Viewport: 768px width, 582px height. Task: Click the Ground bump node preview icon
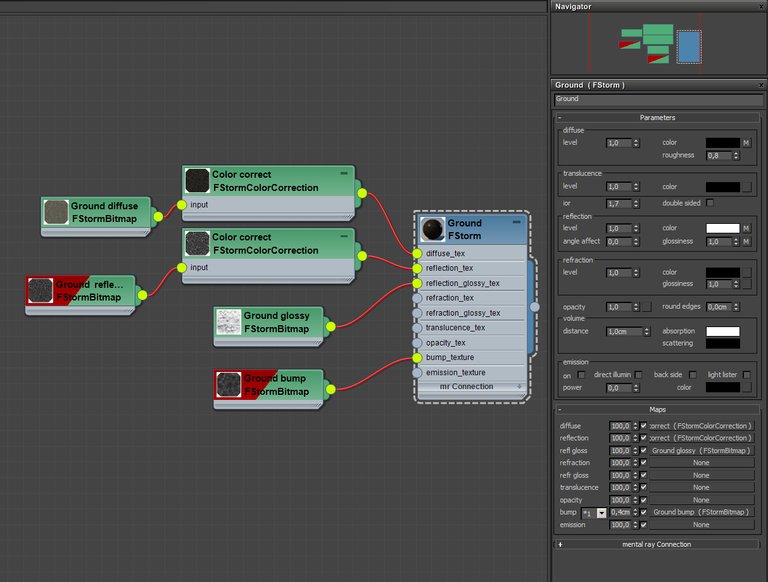click(229, 384)
